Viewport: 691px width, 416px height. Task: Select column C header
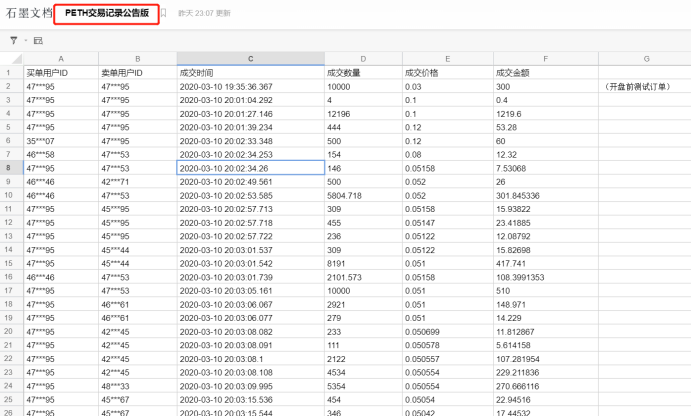(251, 59)
